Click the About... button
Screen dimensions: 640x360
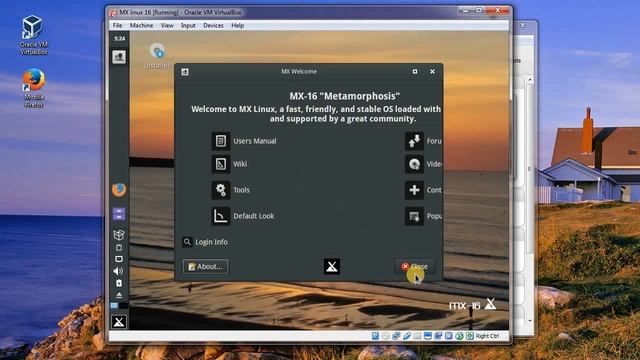coord(205,267)
